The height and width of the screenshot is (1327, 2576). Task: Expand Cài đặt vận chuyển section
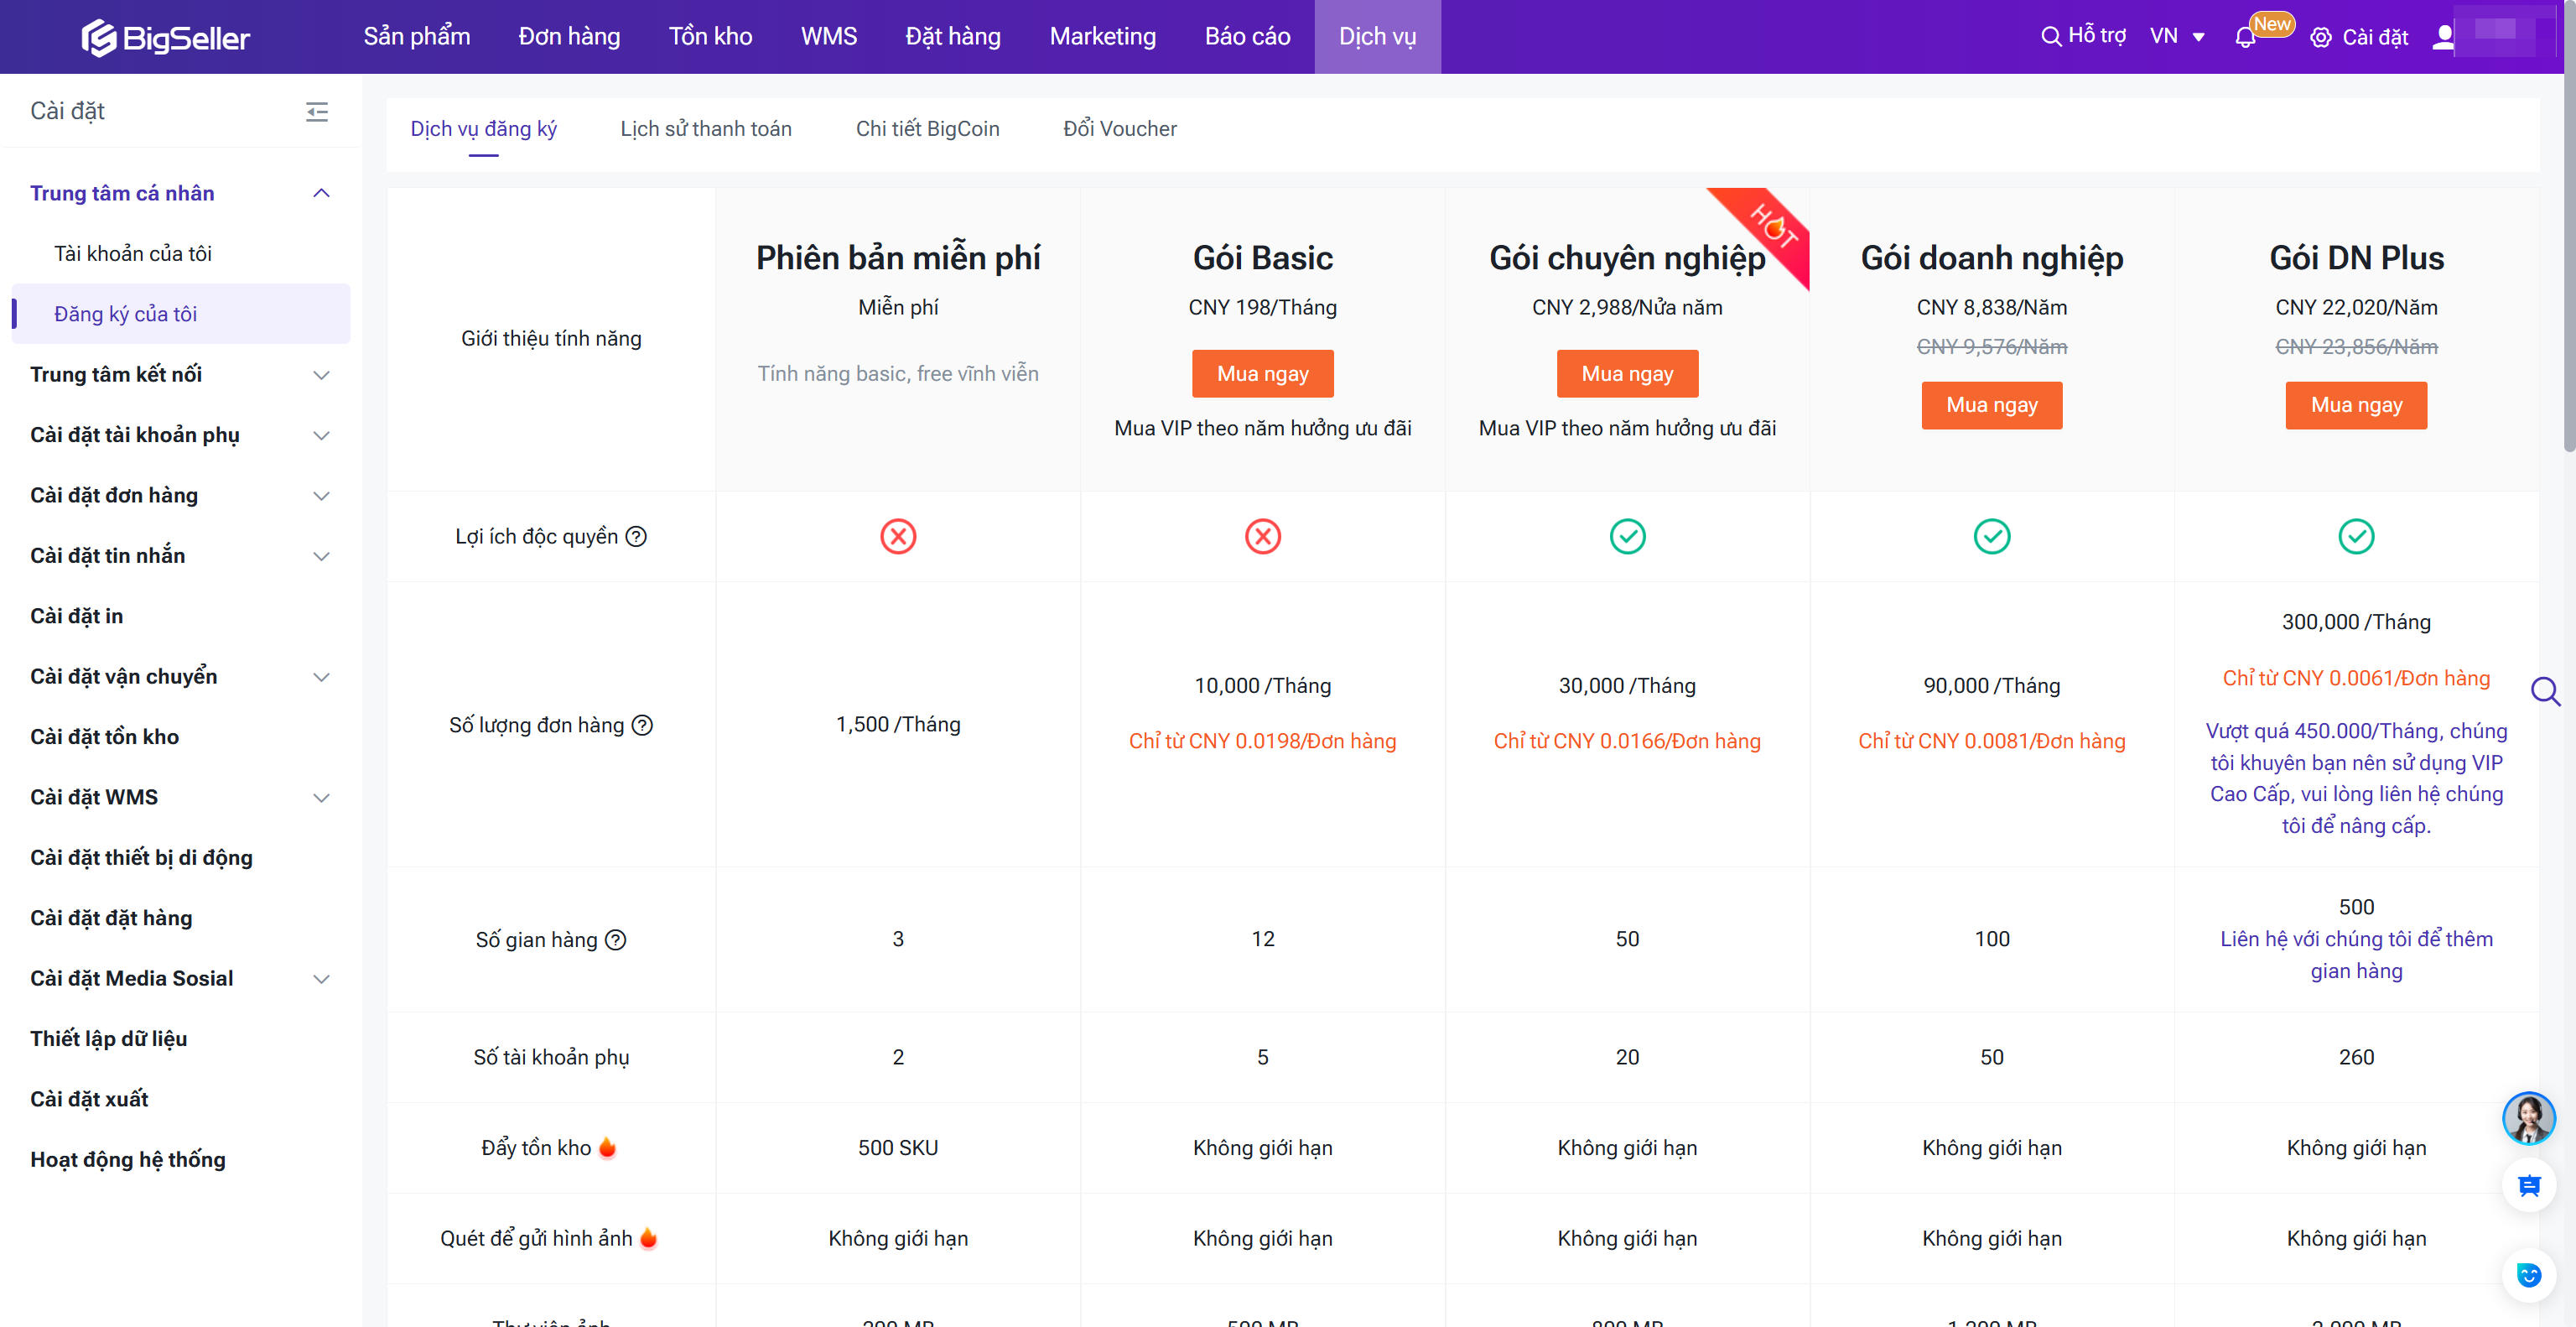pyautogui.click(x=321, y=677)
